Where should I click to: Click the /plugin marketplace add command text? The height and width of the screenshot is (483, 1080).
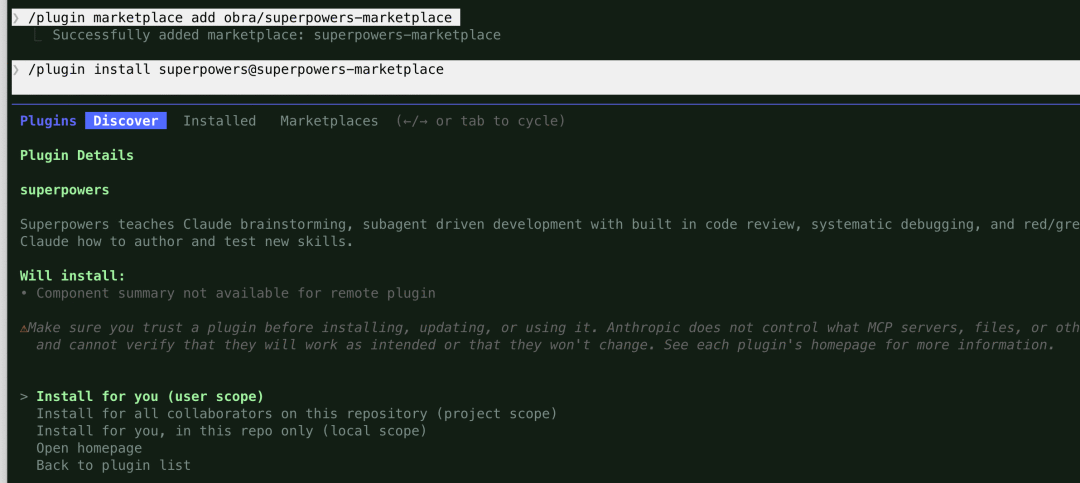coord(240,18)
